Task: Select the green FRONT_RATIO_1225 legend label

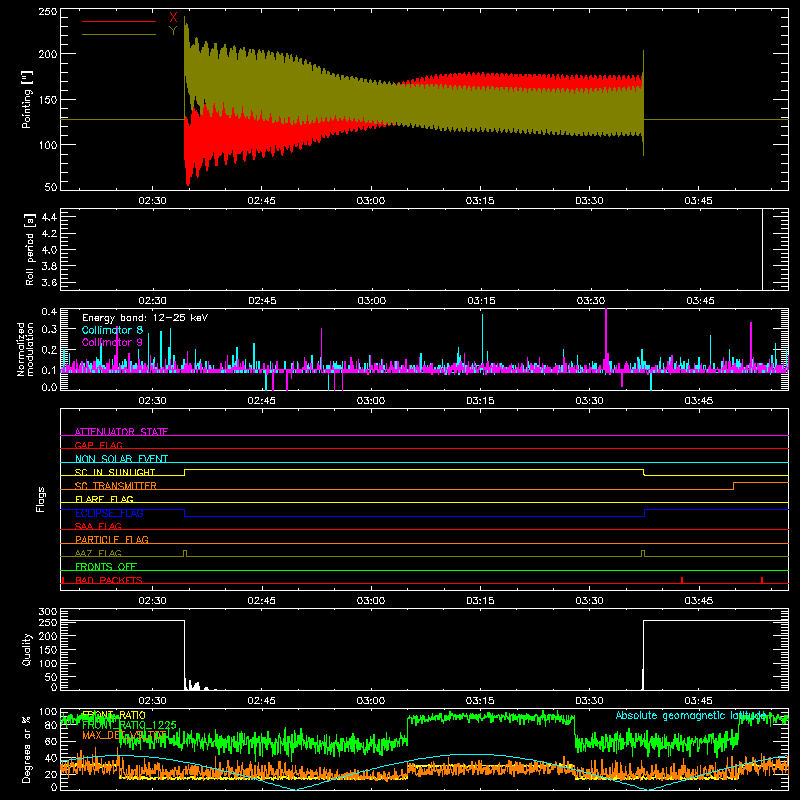Action: click(129, 725)
